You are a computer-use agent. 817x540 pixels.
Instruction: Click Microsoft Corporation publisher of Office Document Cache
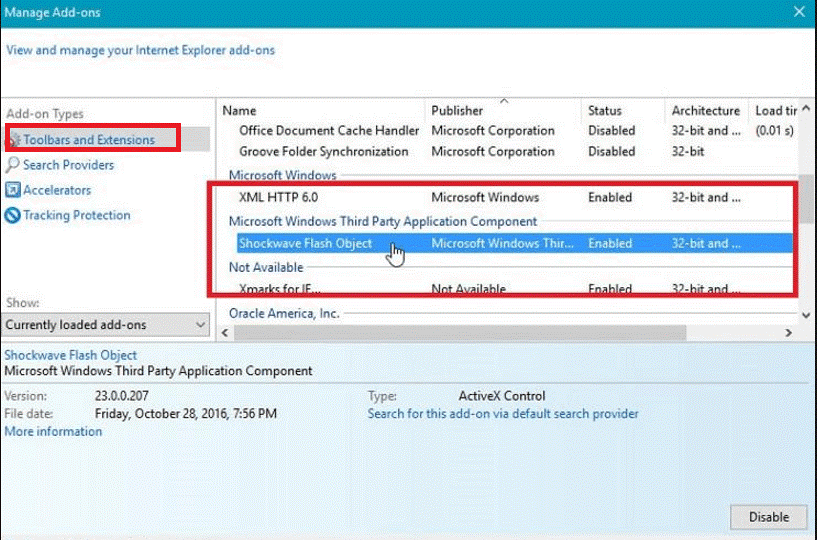pos(493,131)
